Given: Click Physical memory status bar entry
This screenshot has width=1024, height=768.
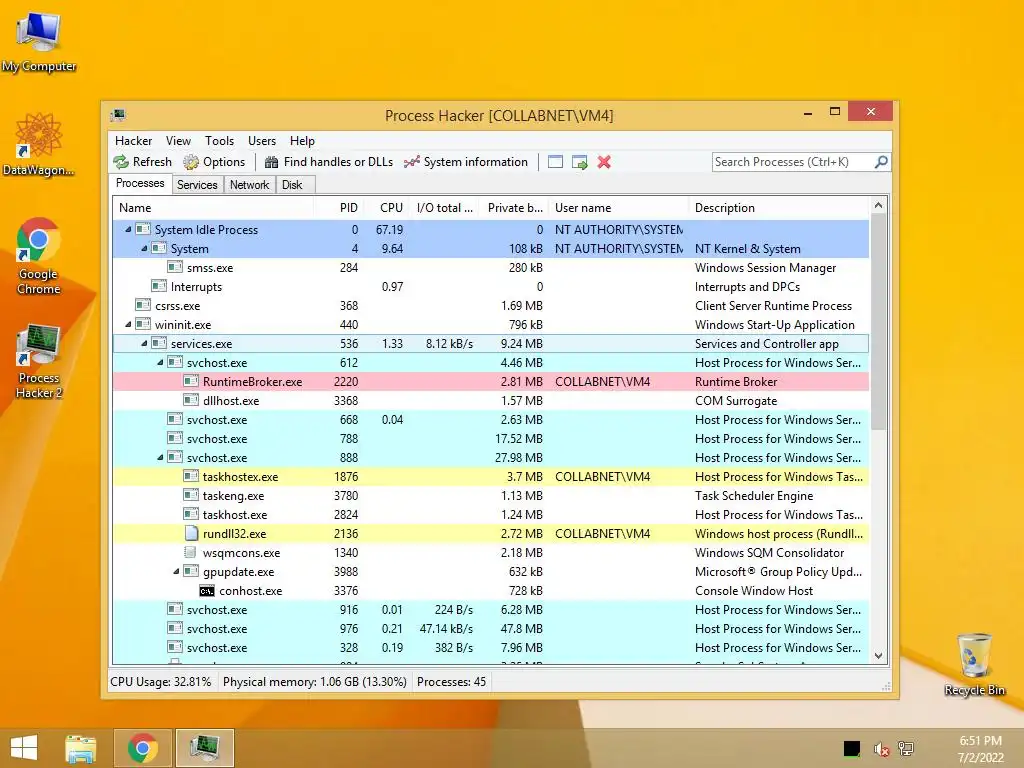Looking at the screenshot, I should point(315,682).
